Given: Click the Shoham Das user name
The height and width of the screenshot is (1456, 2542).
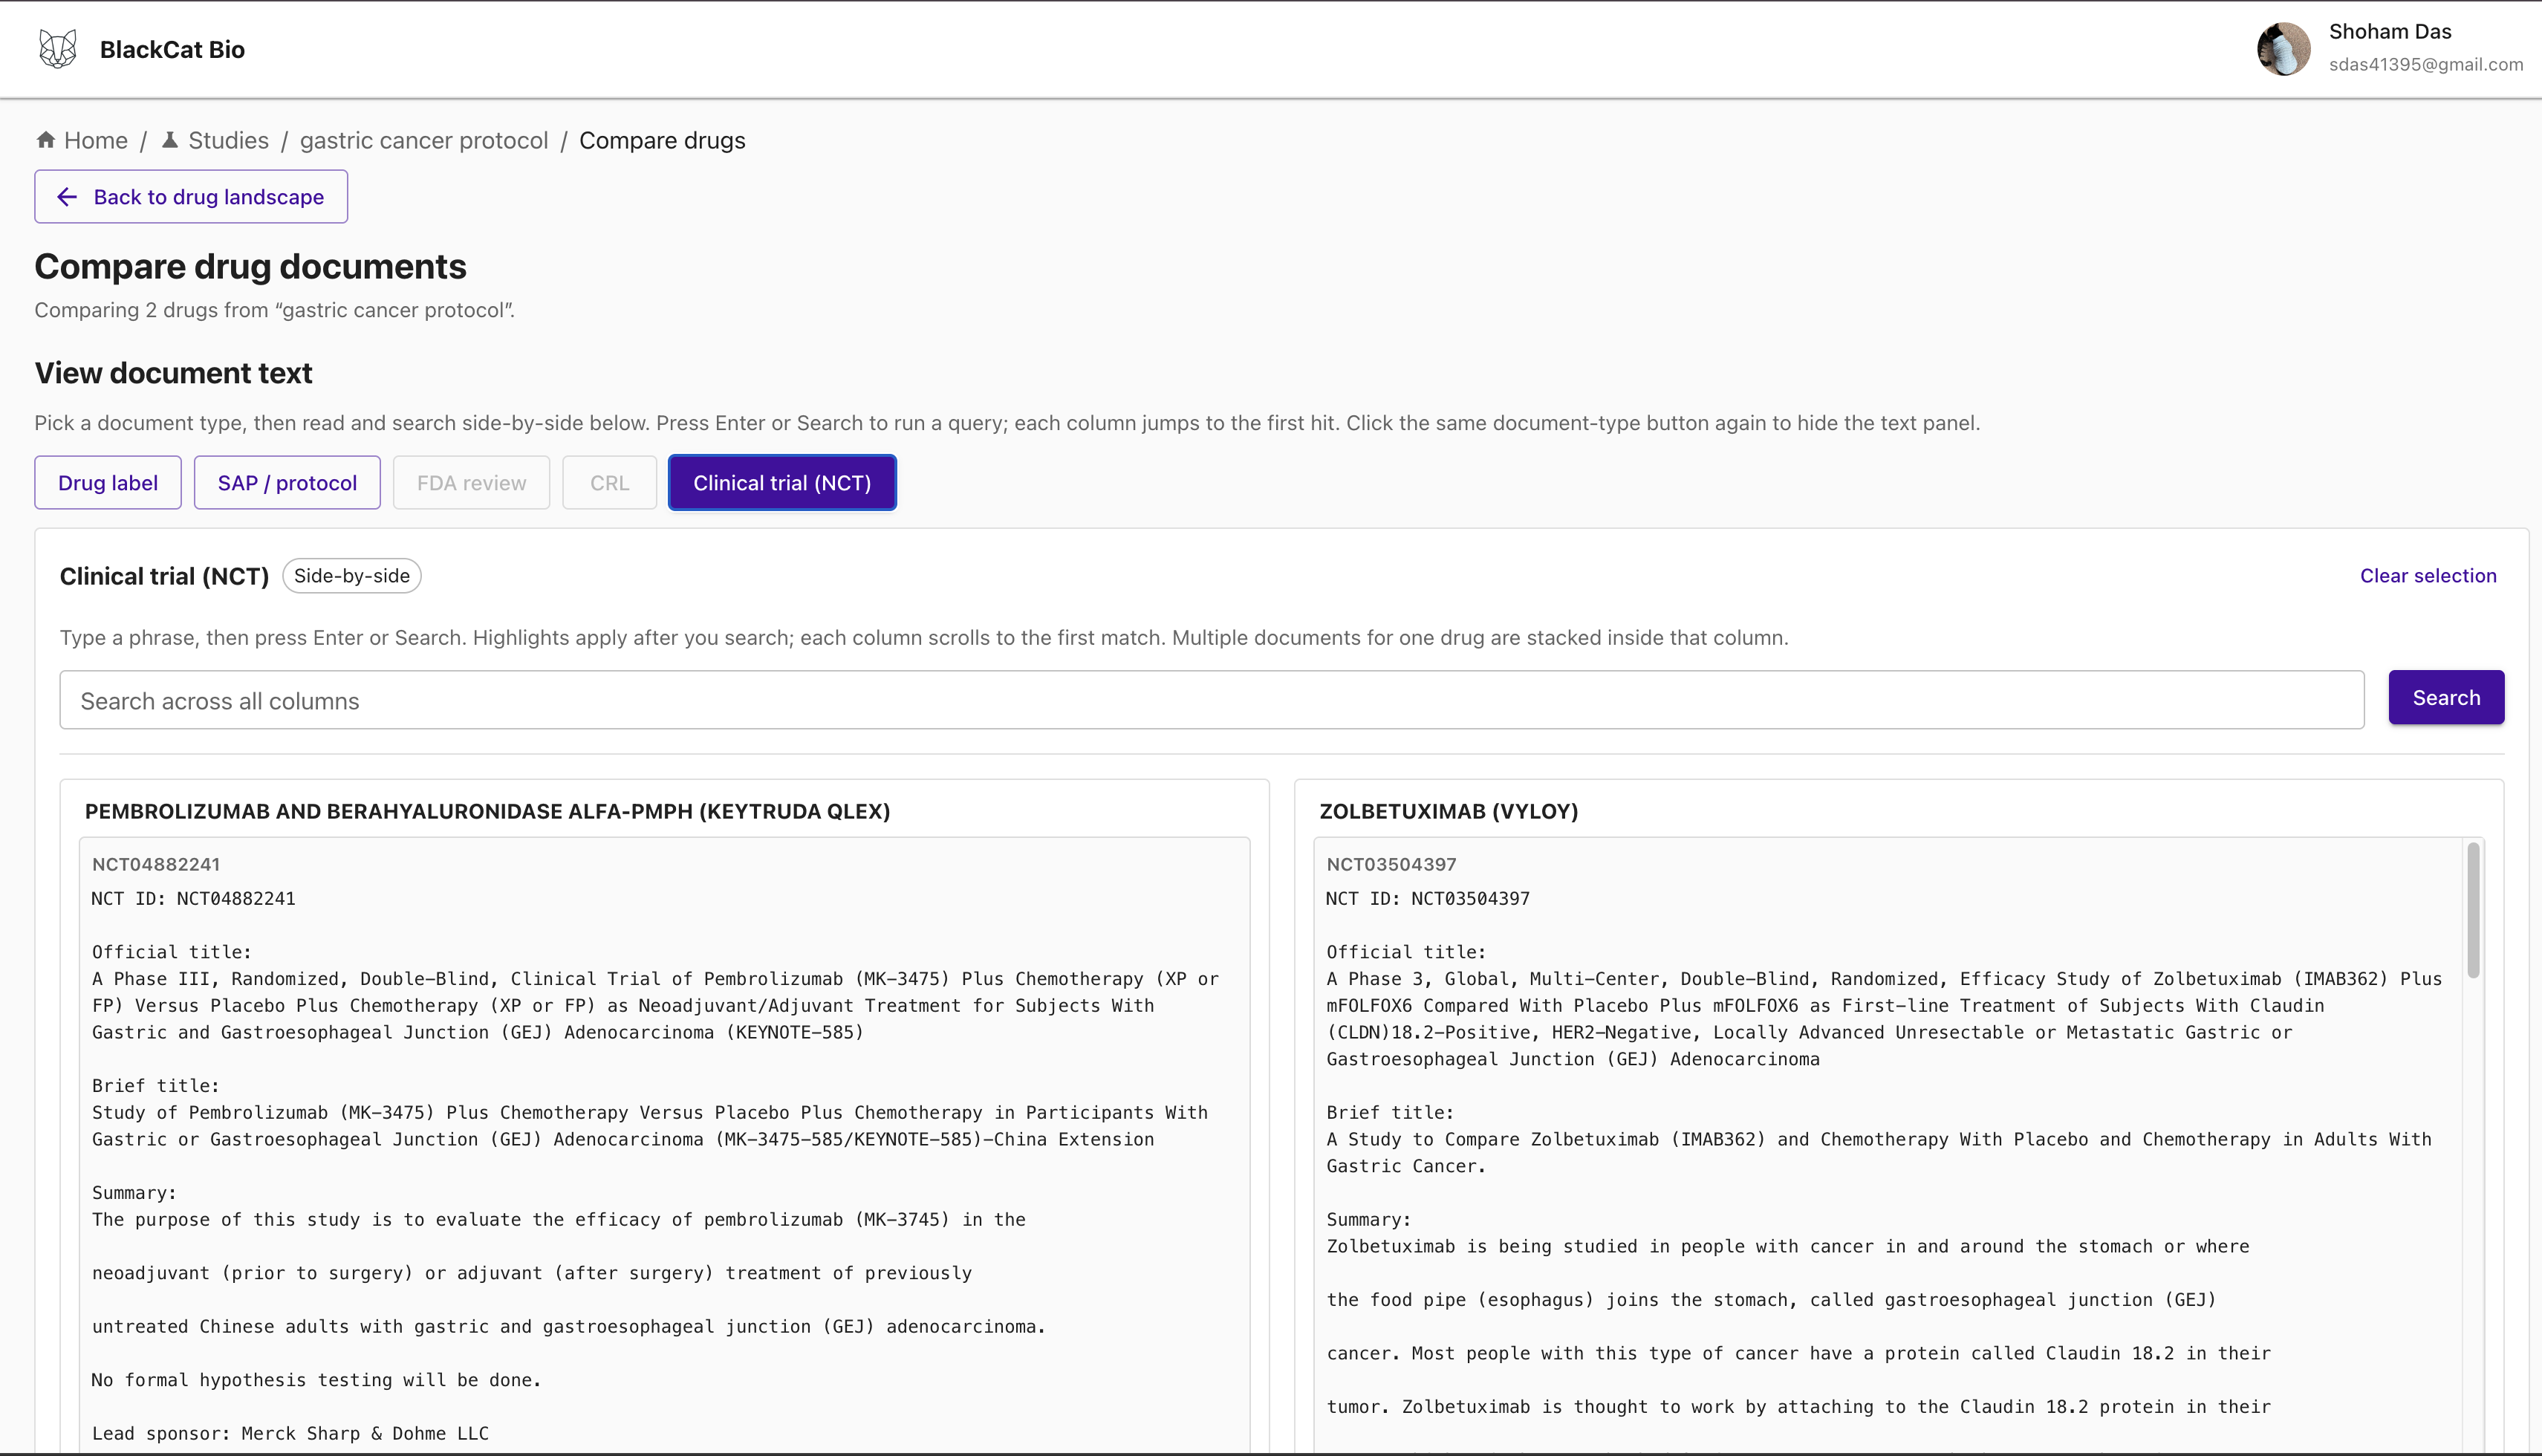Looking at the screenshot, I should [2390, 31].
